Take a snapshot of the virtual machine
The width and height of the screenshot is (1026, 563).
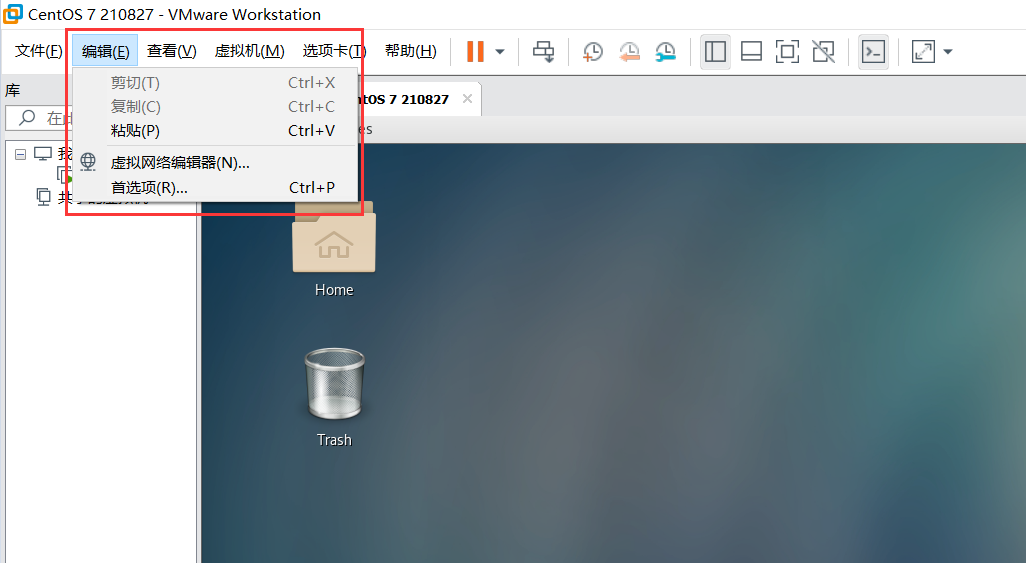pyautogui.click(x=593, y=52)
